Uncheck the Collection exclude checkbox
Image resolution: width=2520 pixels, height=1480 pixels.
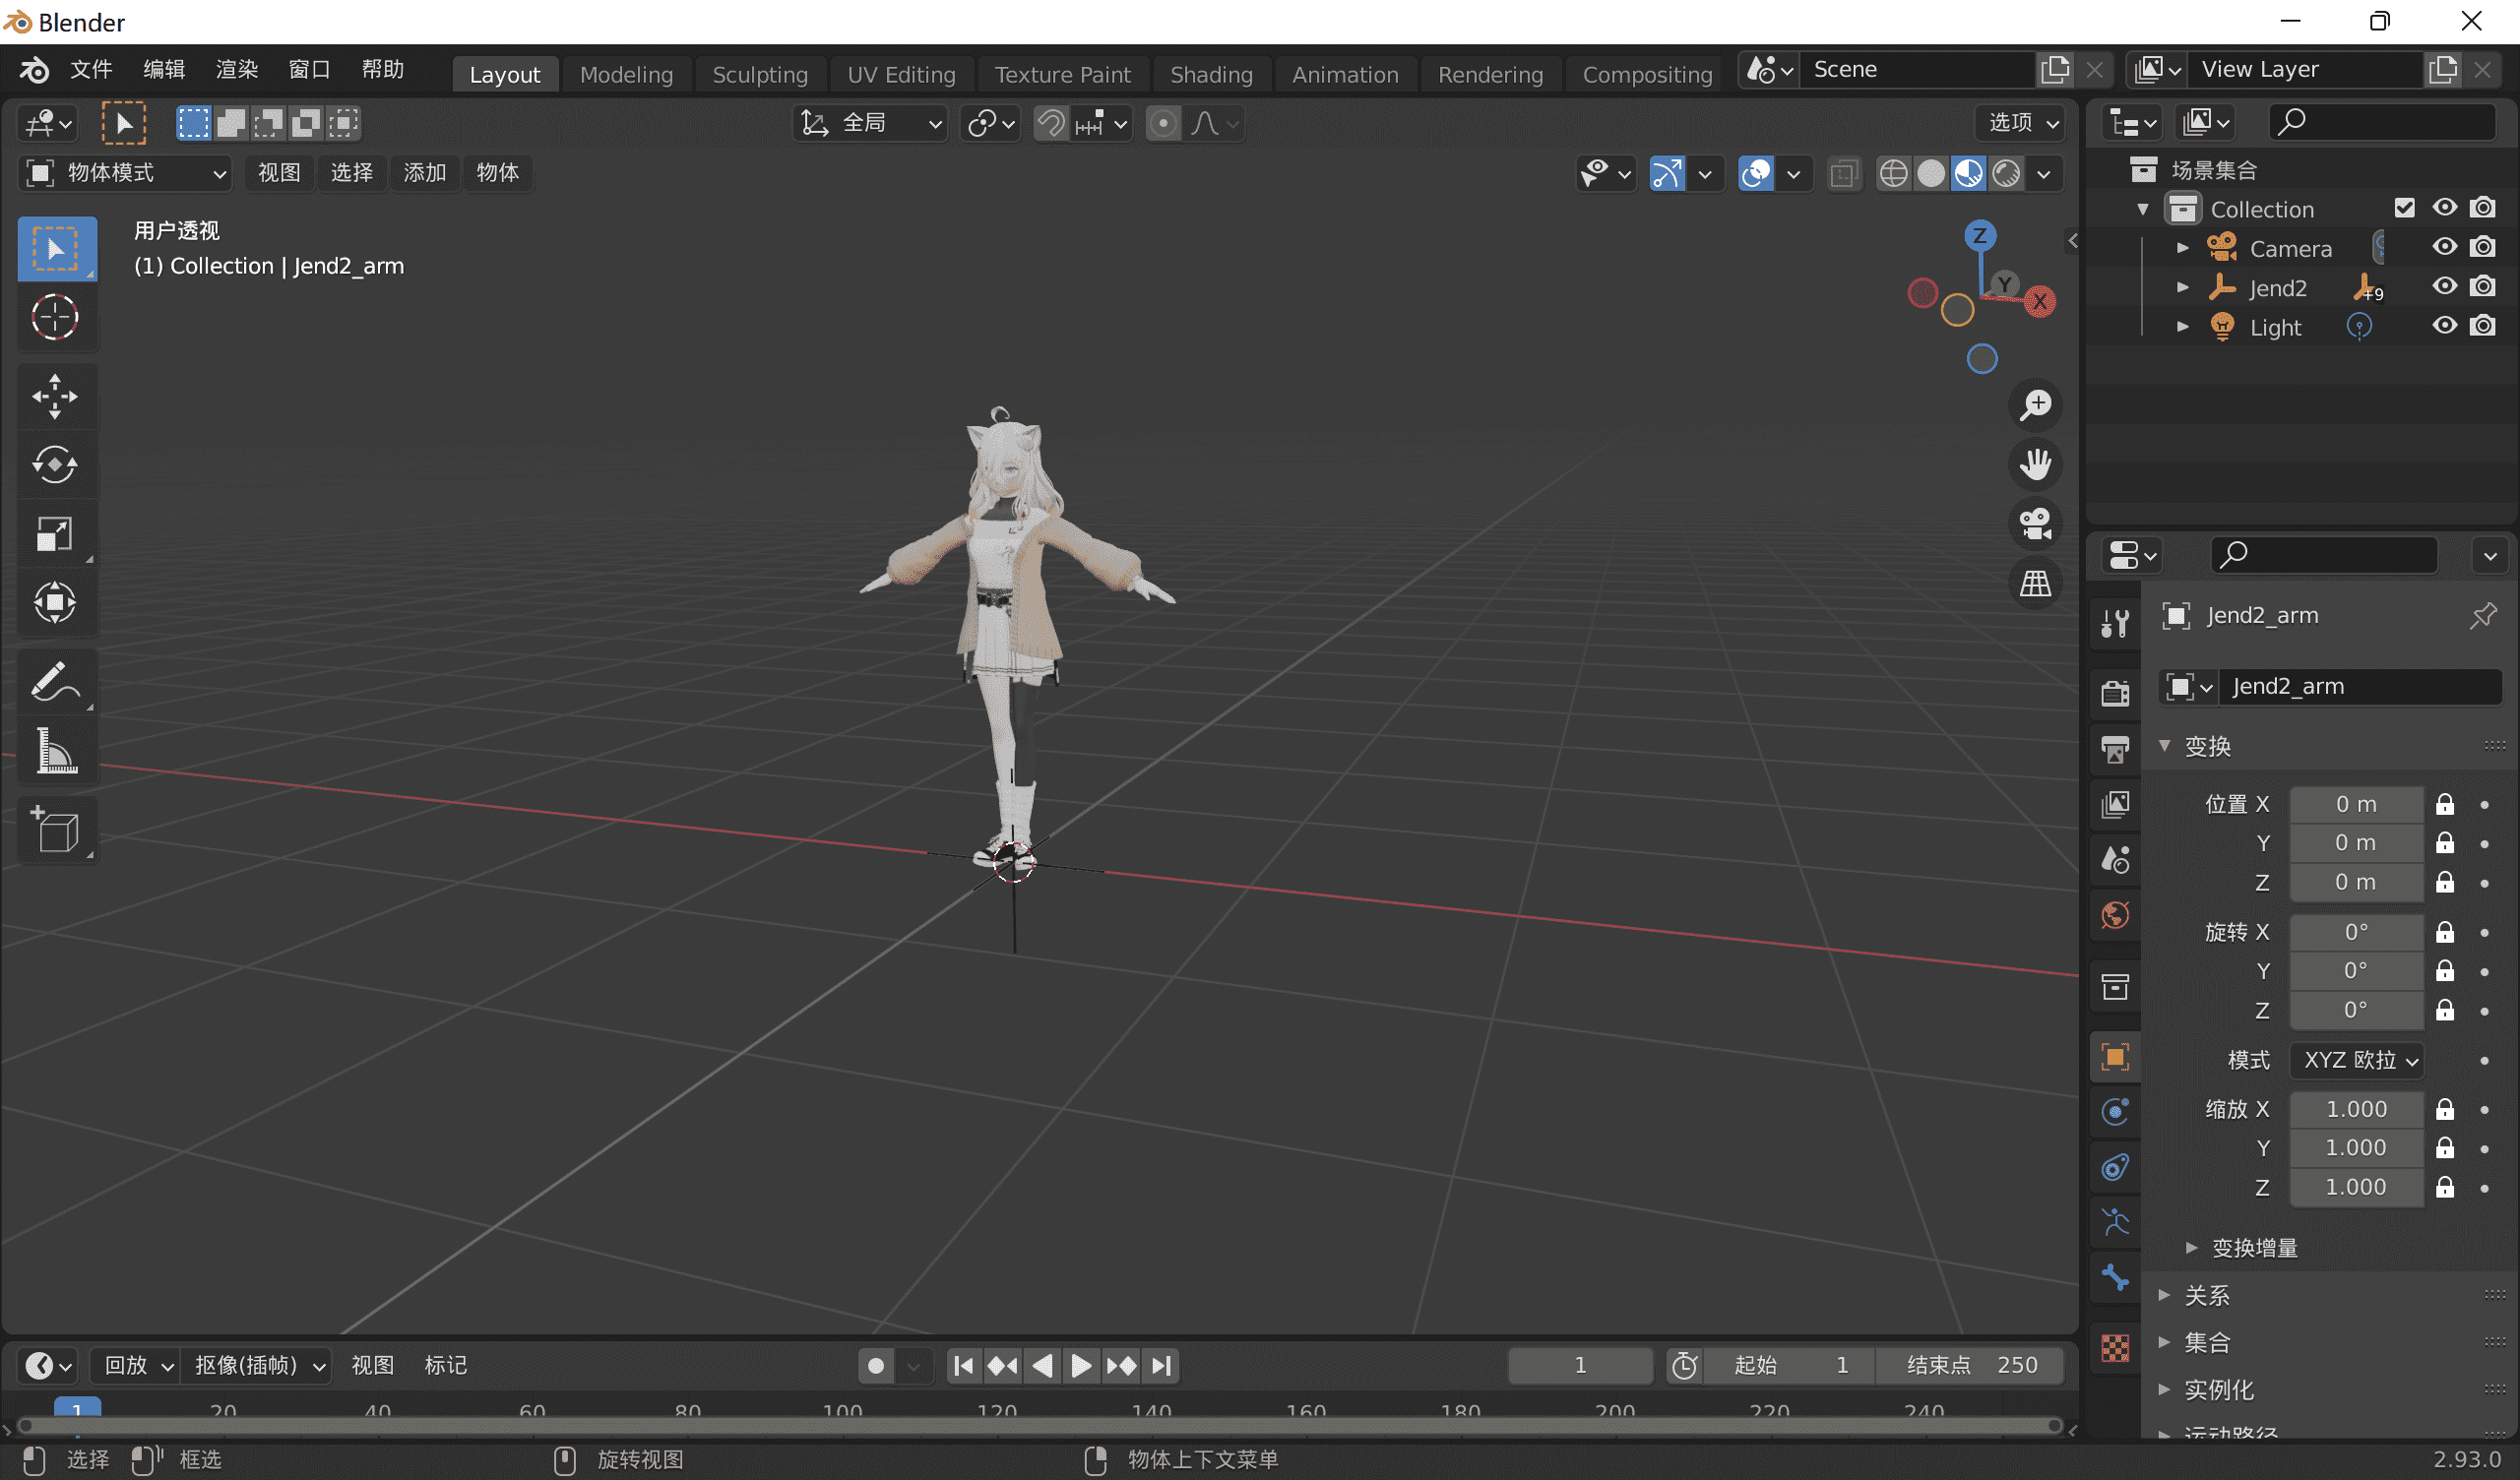(2404, 208)
